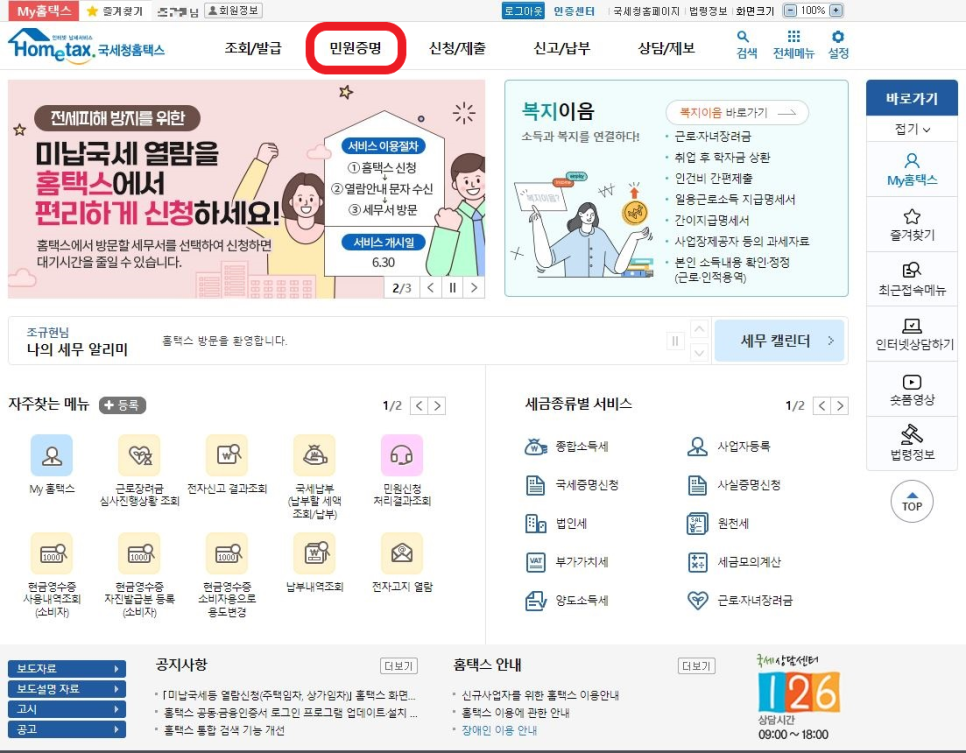This screenshot has height=753, width=966.
Task: Open 조회/발급 menu
Action: [253, 47]
